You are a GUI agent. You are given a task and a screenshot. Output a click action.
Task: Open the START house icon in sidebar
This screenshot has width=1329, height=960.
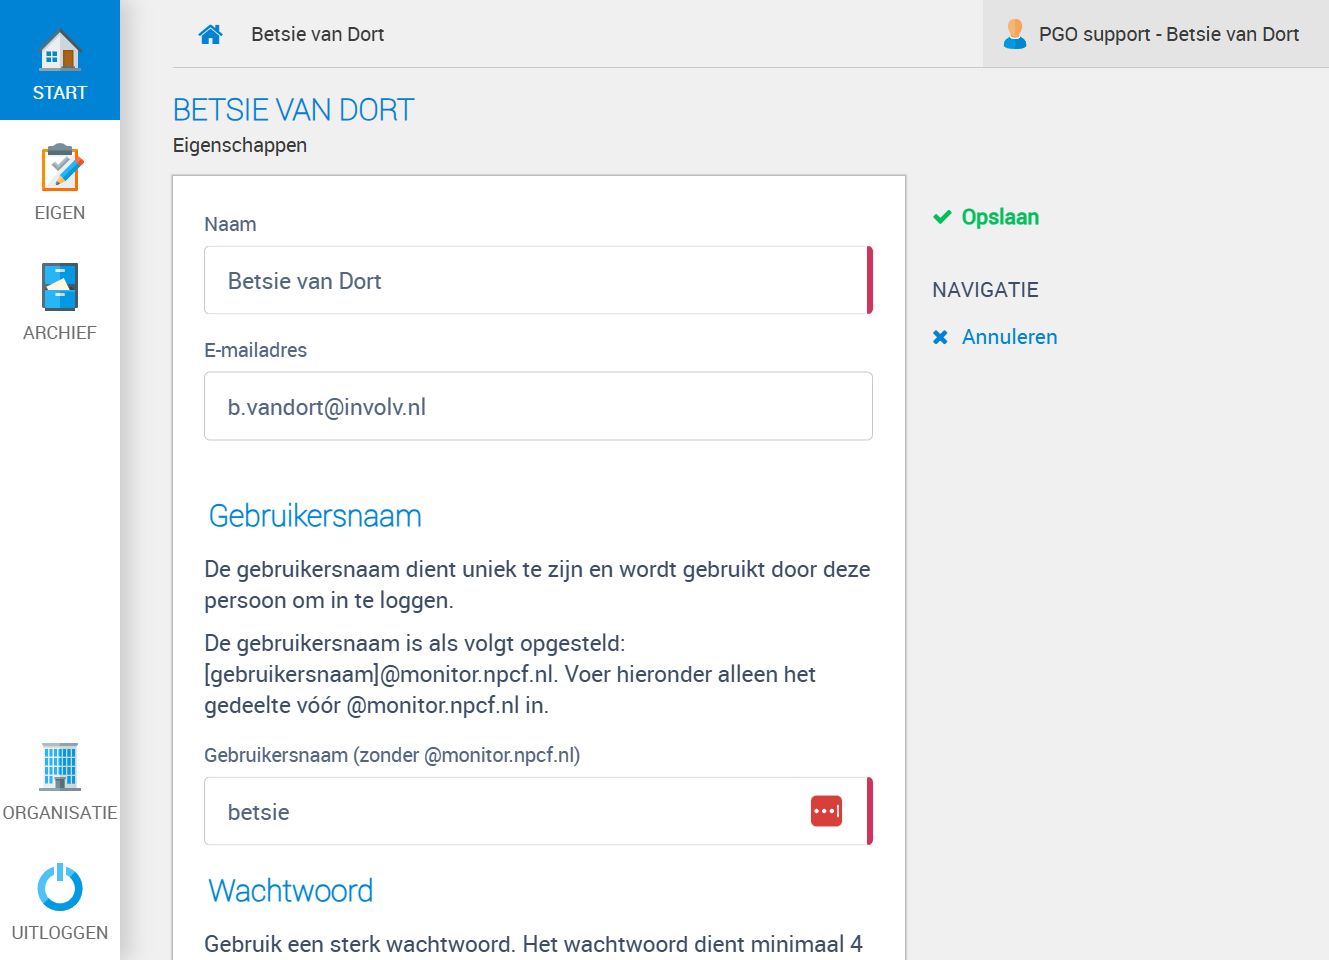(x=60, y=50)
